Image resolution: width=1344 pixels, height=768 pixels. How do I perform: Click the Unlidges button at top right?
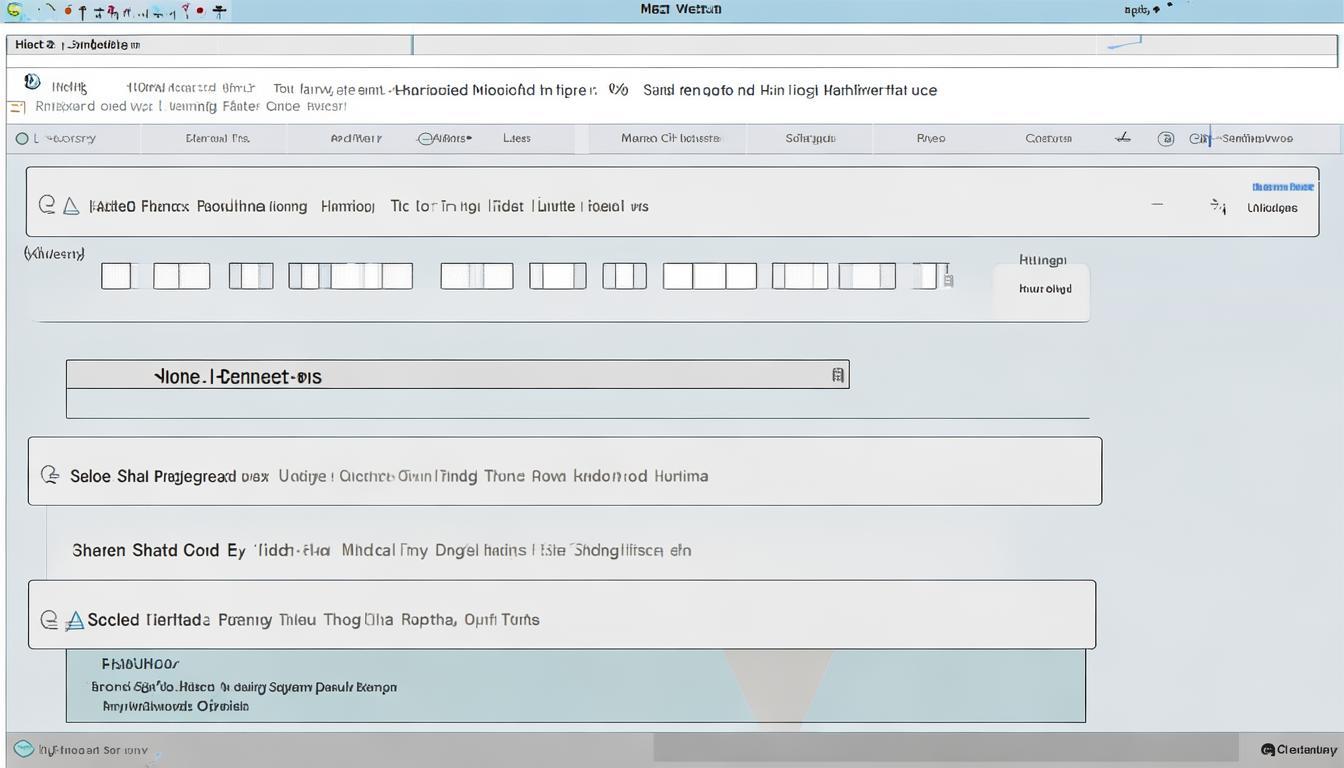click(1272, 208)
